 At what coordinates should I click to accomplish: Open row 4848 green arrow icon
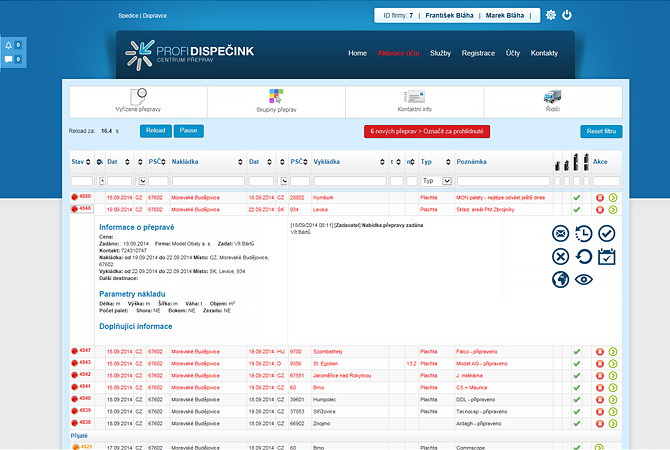click(613, 210)
